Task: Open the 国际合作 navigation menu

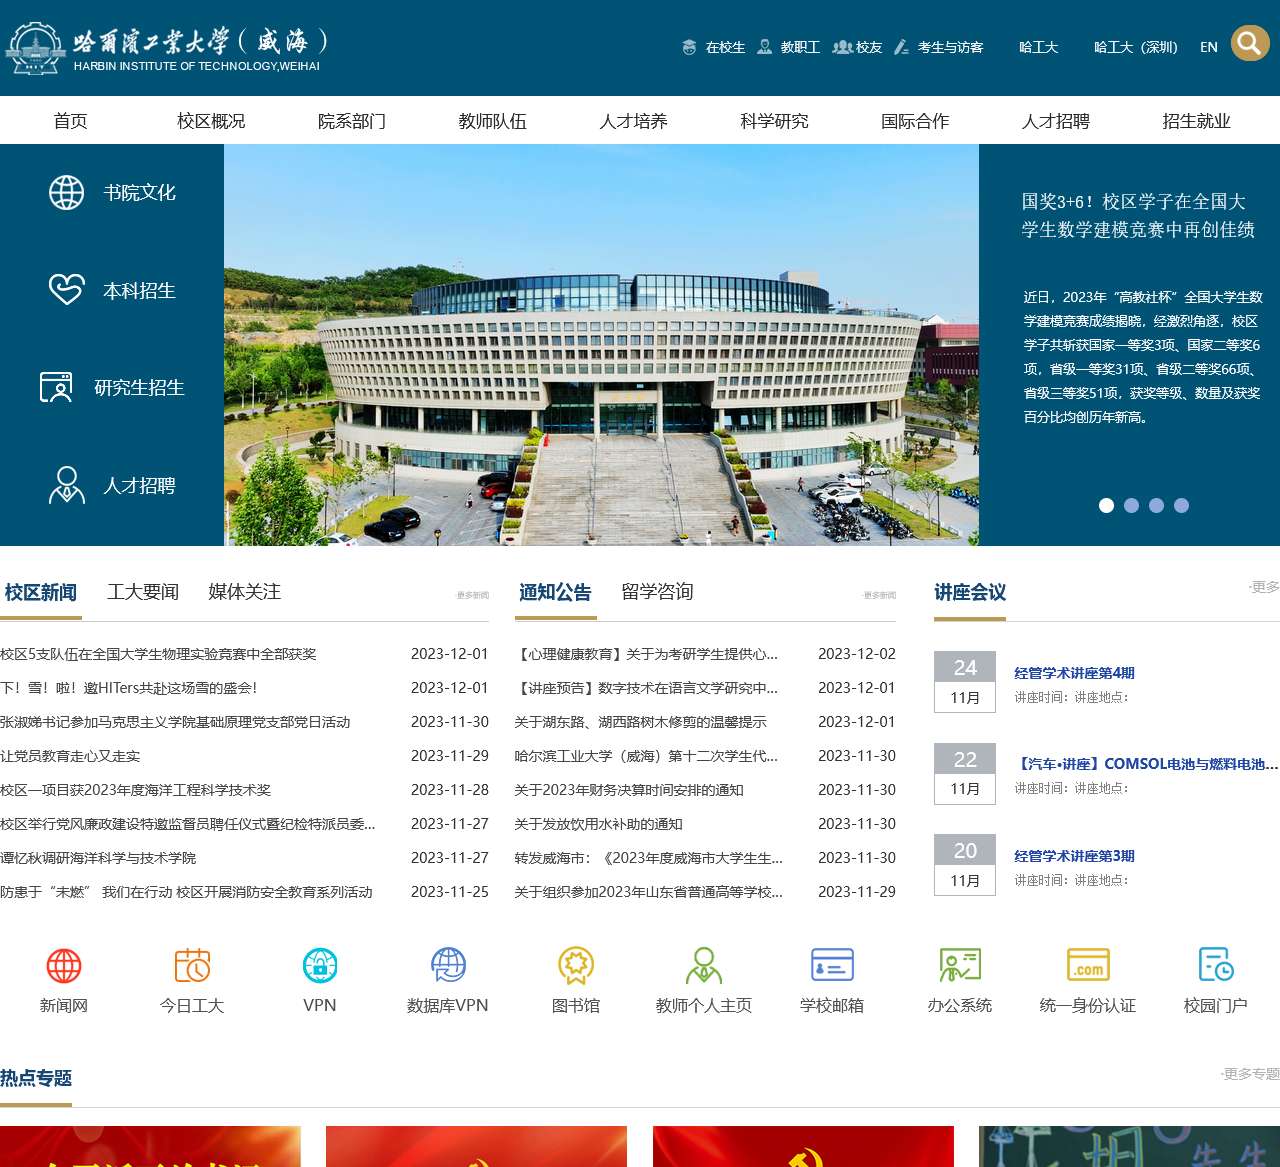Action: (x=915, y=121)
